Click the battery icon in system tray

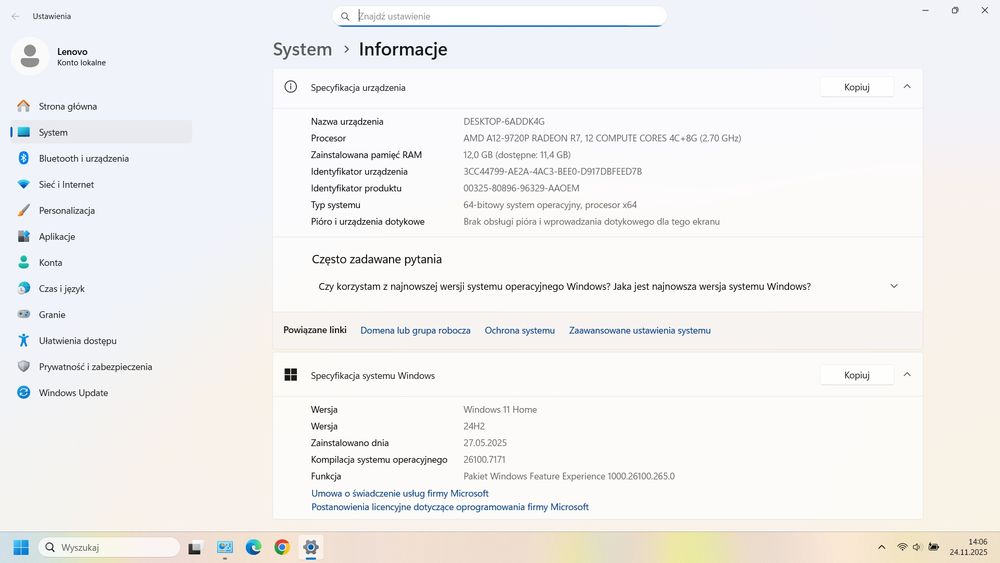934,547
